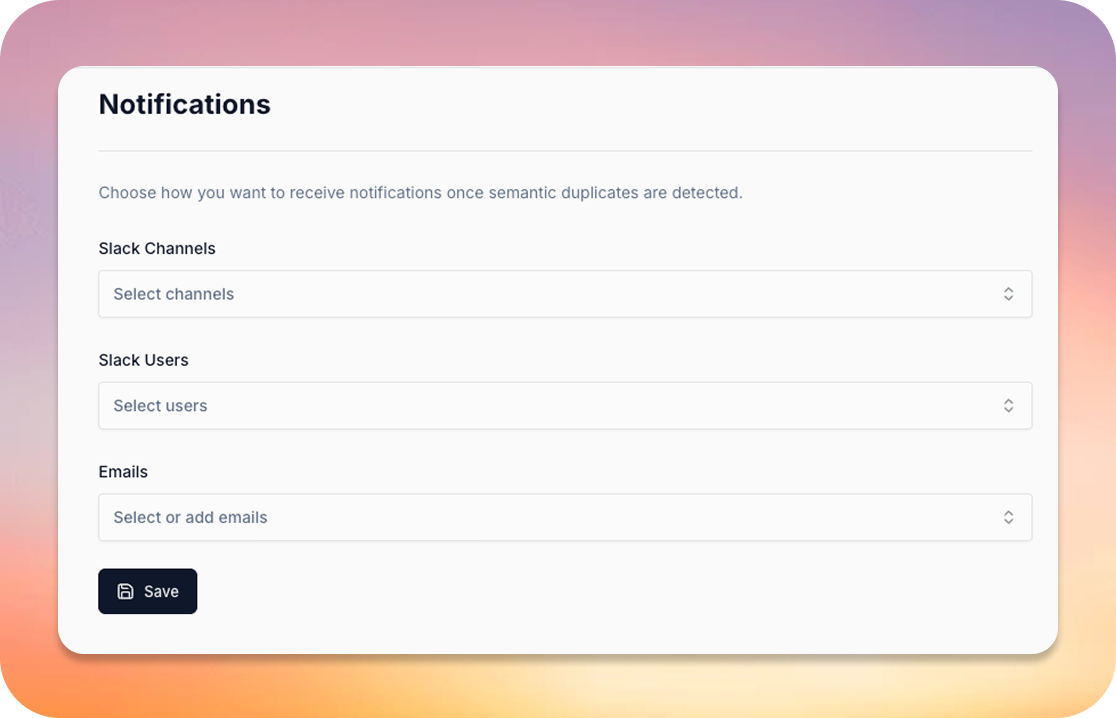Click the semantic duplicates description text

[420, 192]
